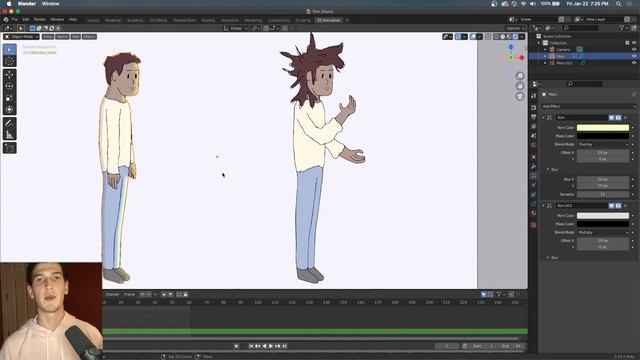The image size is (640, 360).
Task: Toggle auto keying record button
Action: tap(236, 346)
